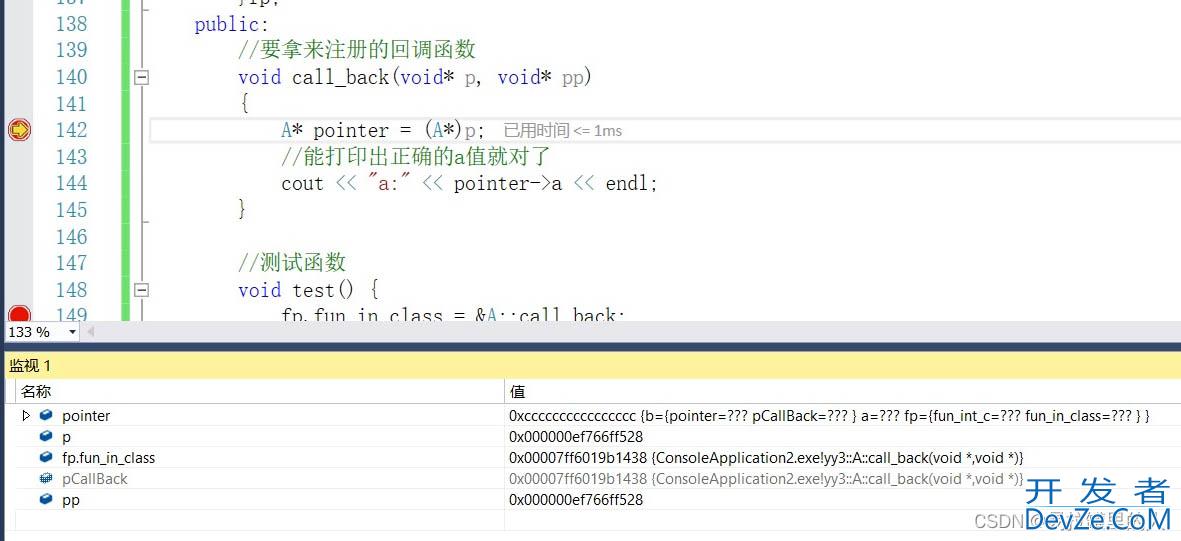
Task: Click the comment 要拿来注册的回调函数
Action: [357, 50]
